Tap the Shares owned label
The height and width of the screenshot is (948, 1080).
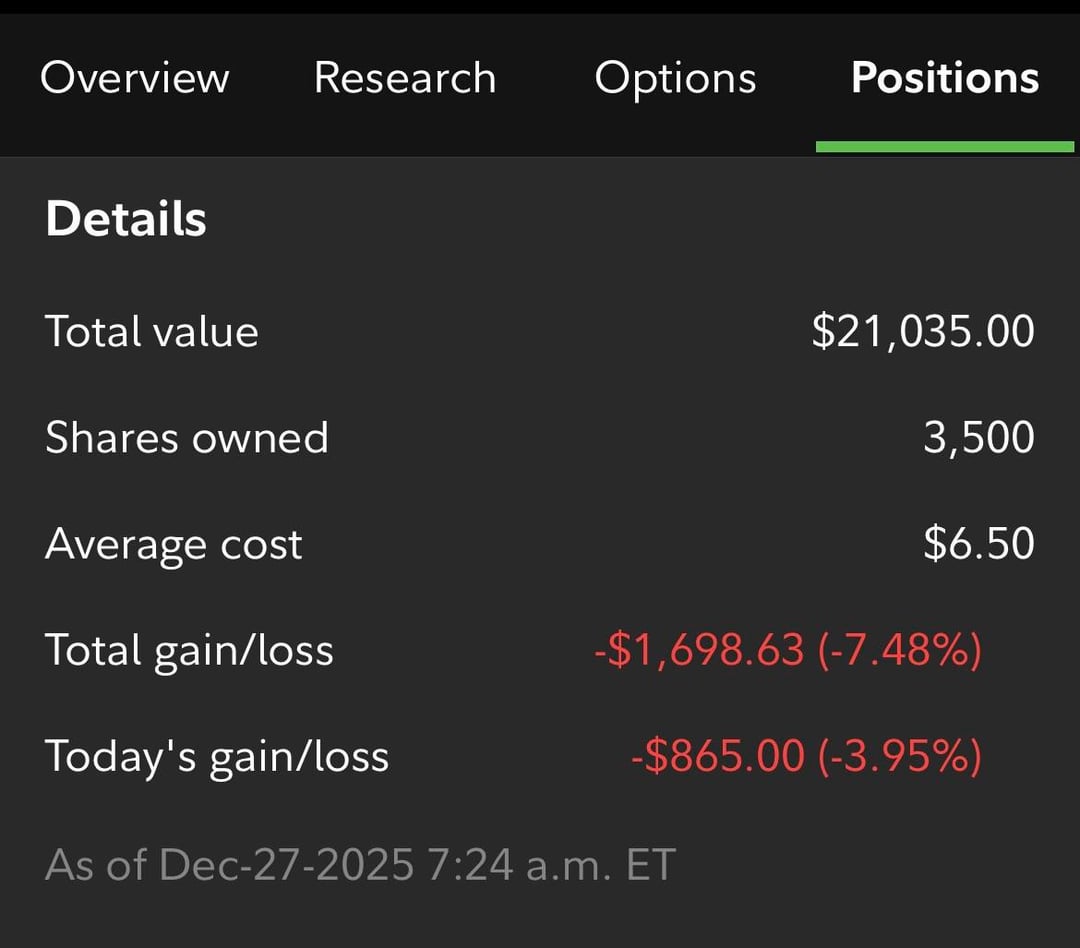[187, 438]
